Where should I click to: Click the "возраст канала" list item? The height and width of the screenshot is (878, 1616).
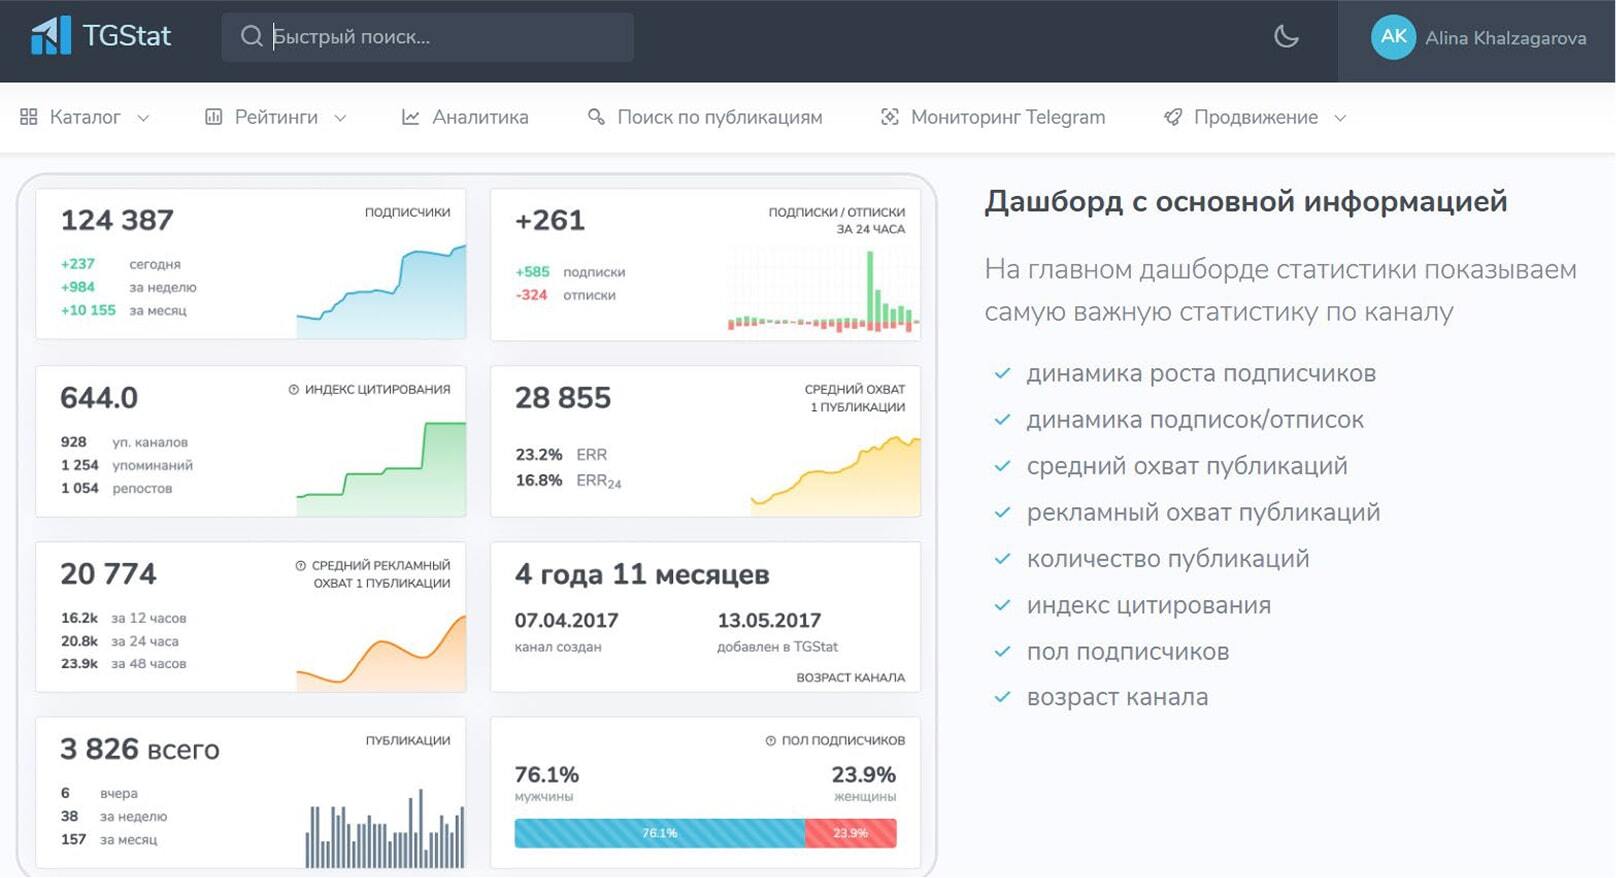(1117, 698)
